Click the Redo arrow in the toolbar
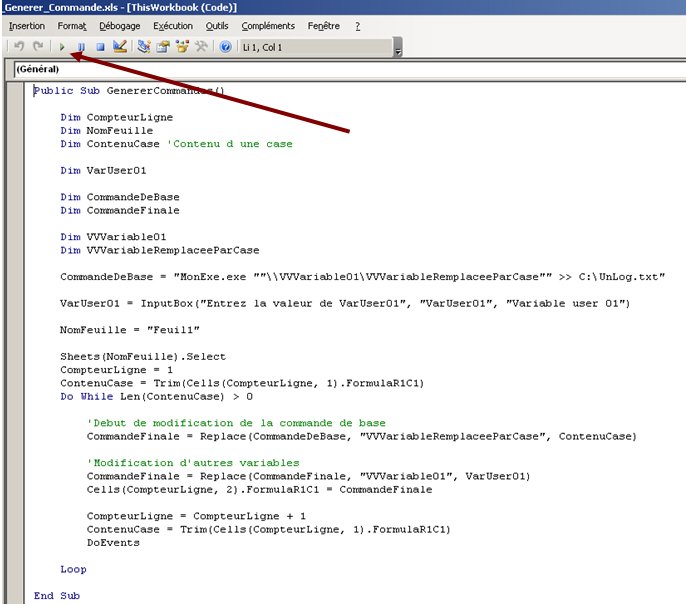Image resolution: width=687 pixels, height=605 pixels. 38,47
